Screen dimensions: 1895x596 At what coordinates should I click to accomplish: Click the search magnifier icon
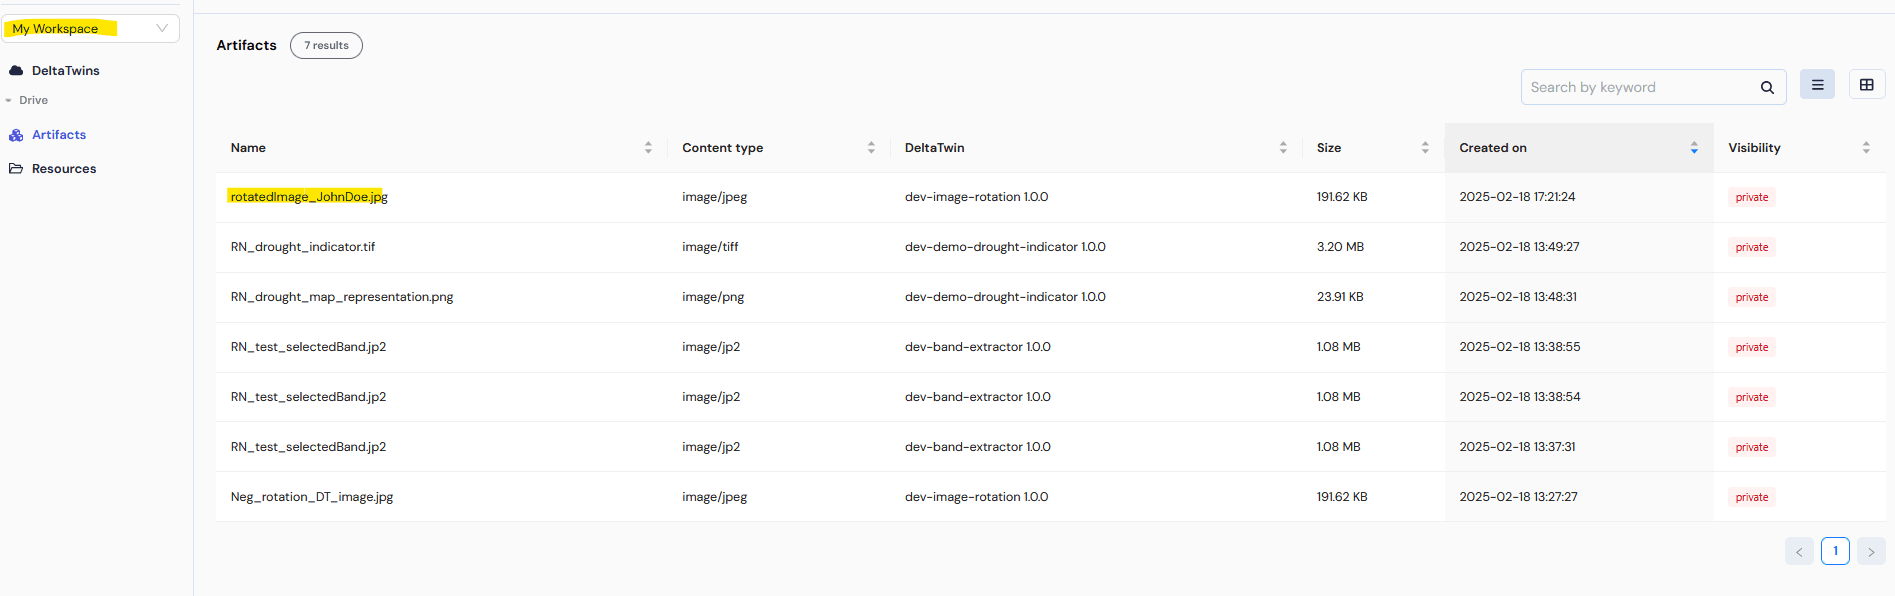pos(1767,88)
